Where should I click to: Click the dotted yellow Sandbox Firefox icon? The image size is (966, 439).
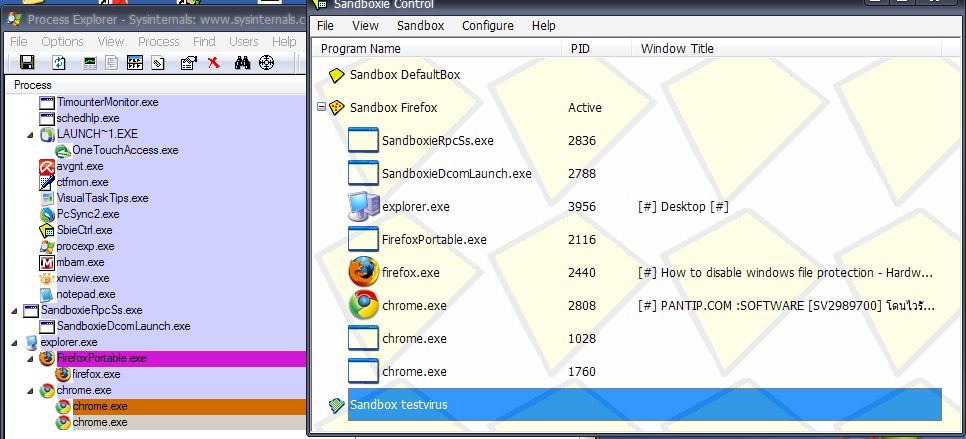[336, 108]
